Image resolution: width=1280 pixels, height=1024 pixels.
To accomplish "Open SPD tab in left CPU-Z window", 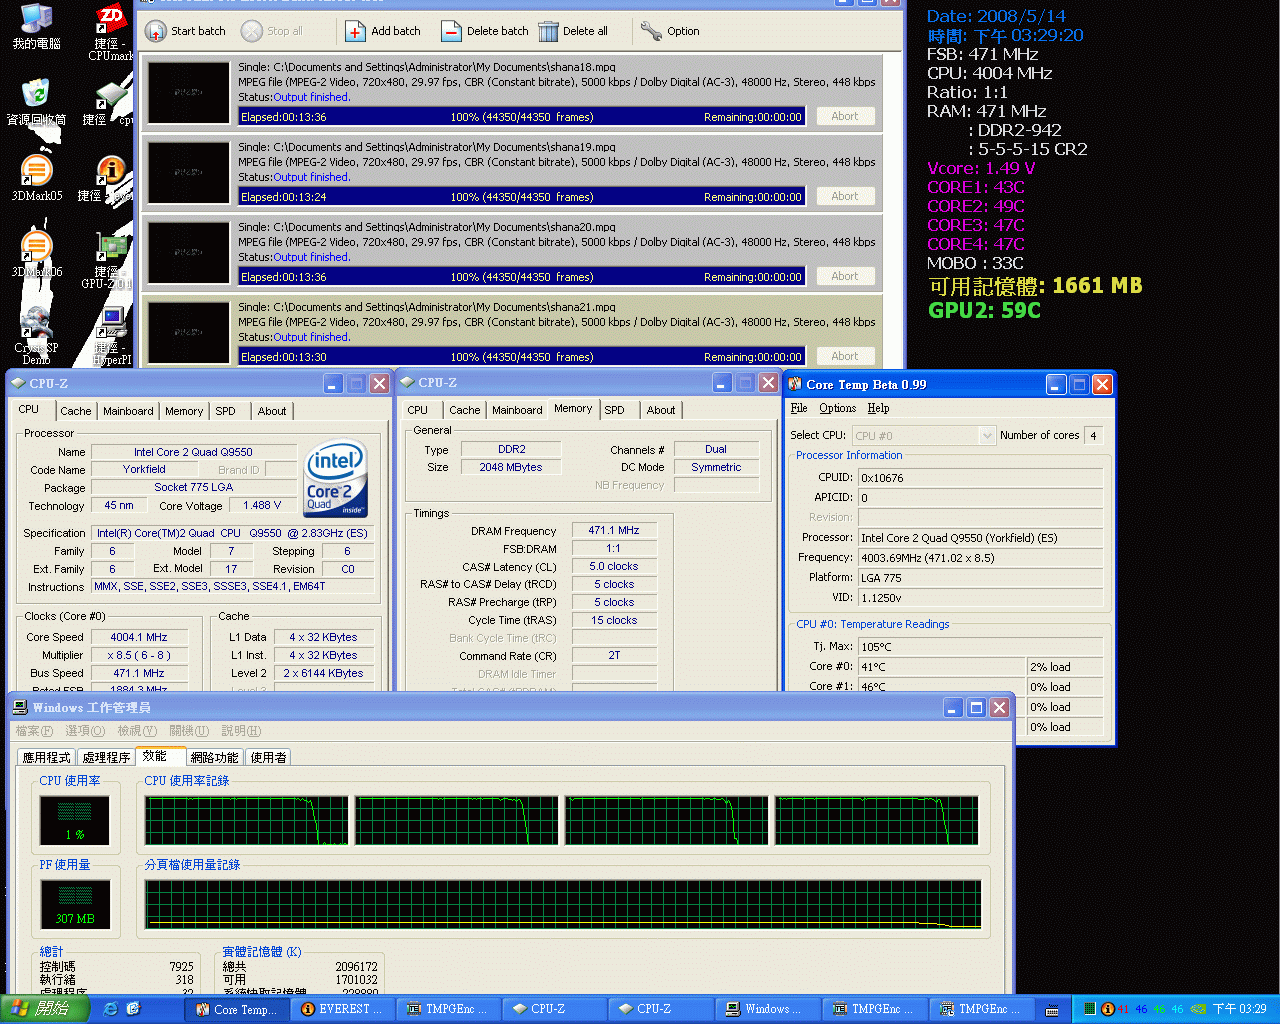I will pyautogui.click(x=226, y=411).
